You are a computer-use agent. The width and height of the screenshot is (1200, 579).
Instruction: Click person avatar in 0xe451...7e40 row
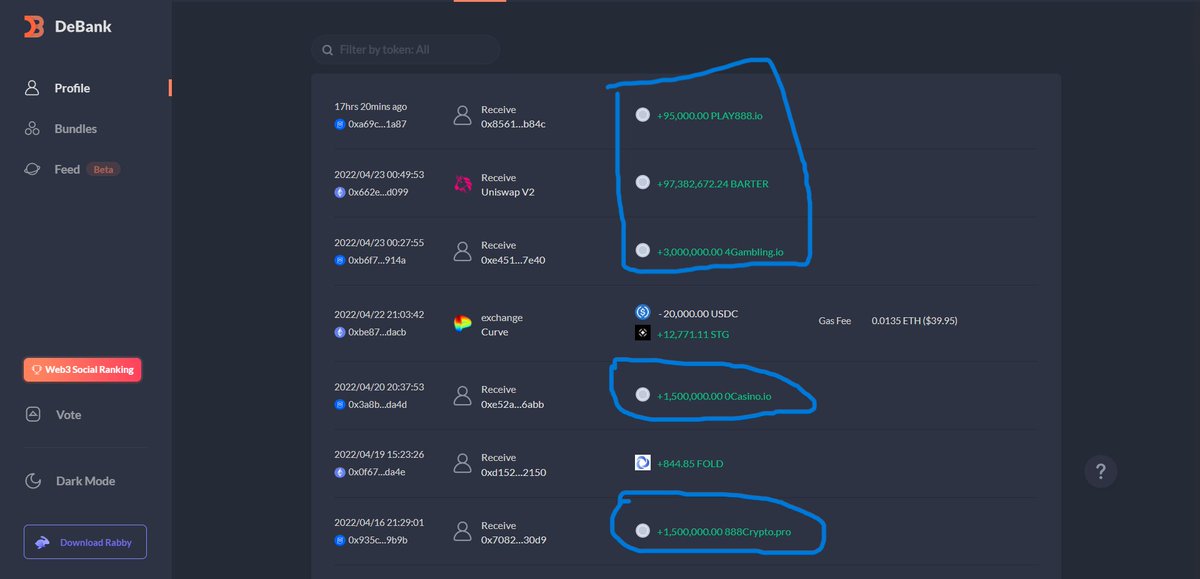point(462,252)
